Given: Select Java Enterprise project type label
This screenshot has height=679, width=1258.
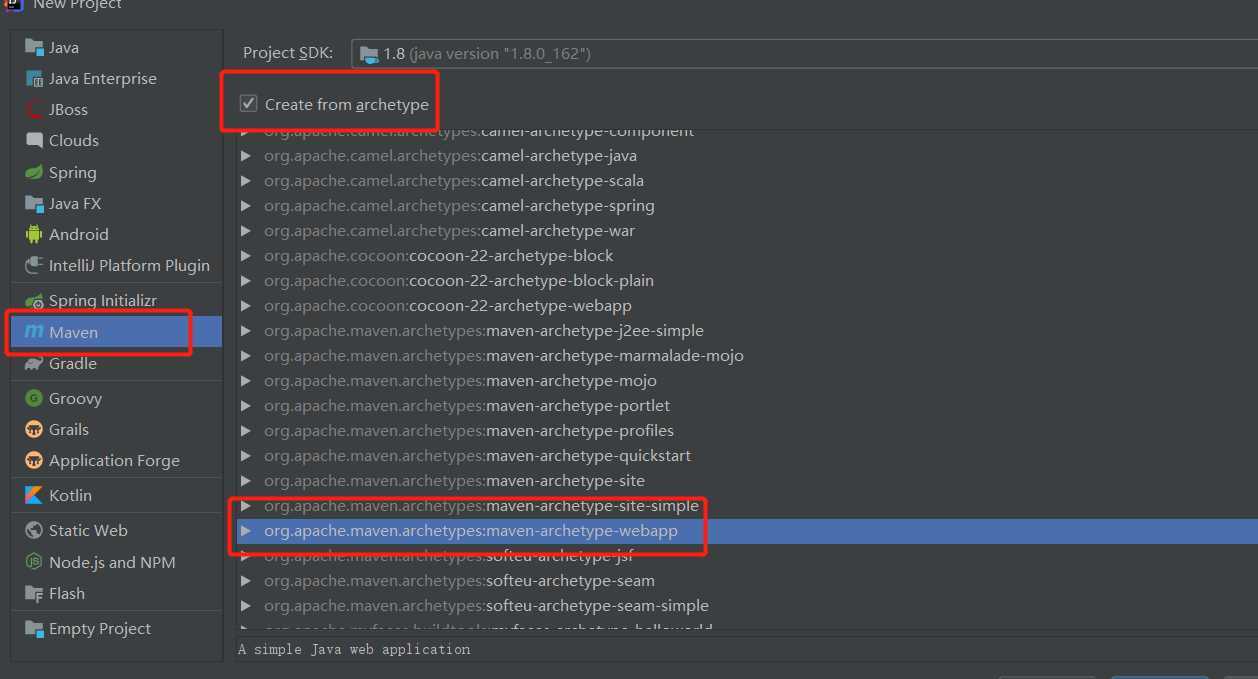Looking at the screenshot, I should (x=103, y=78).
